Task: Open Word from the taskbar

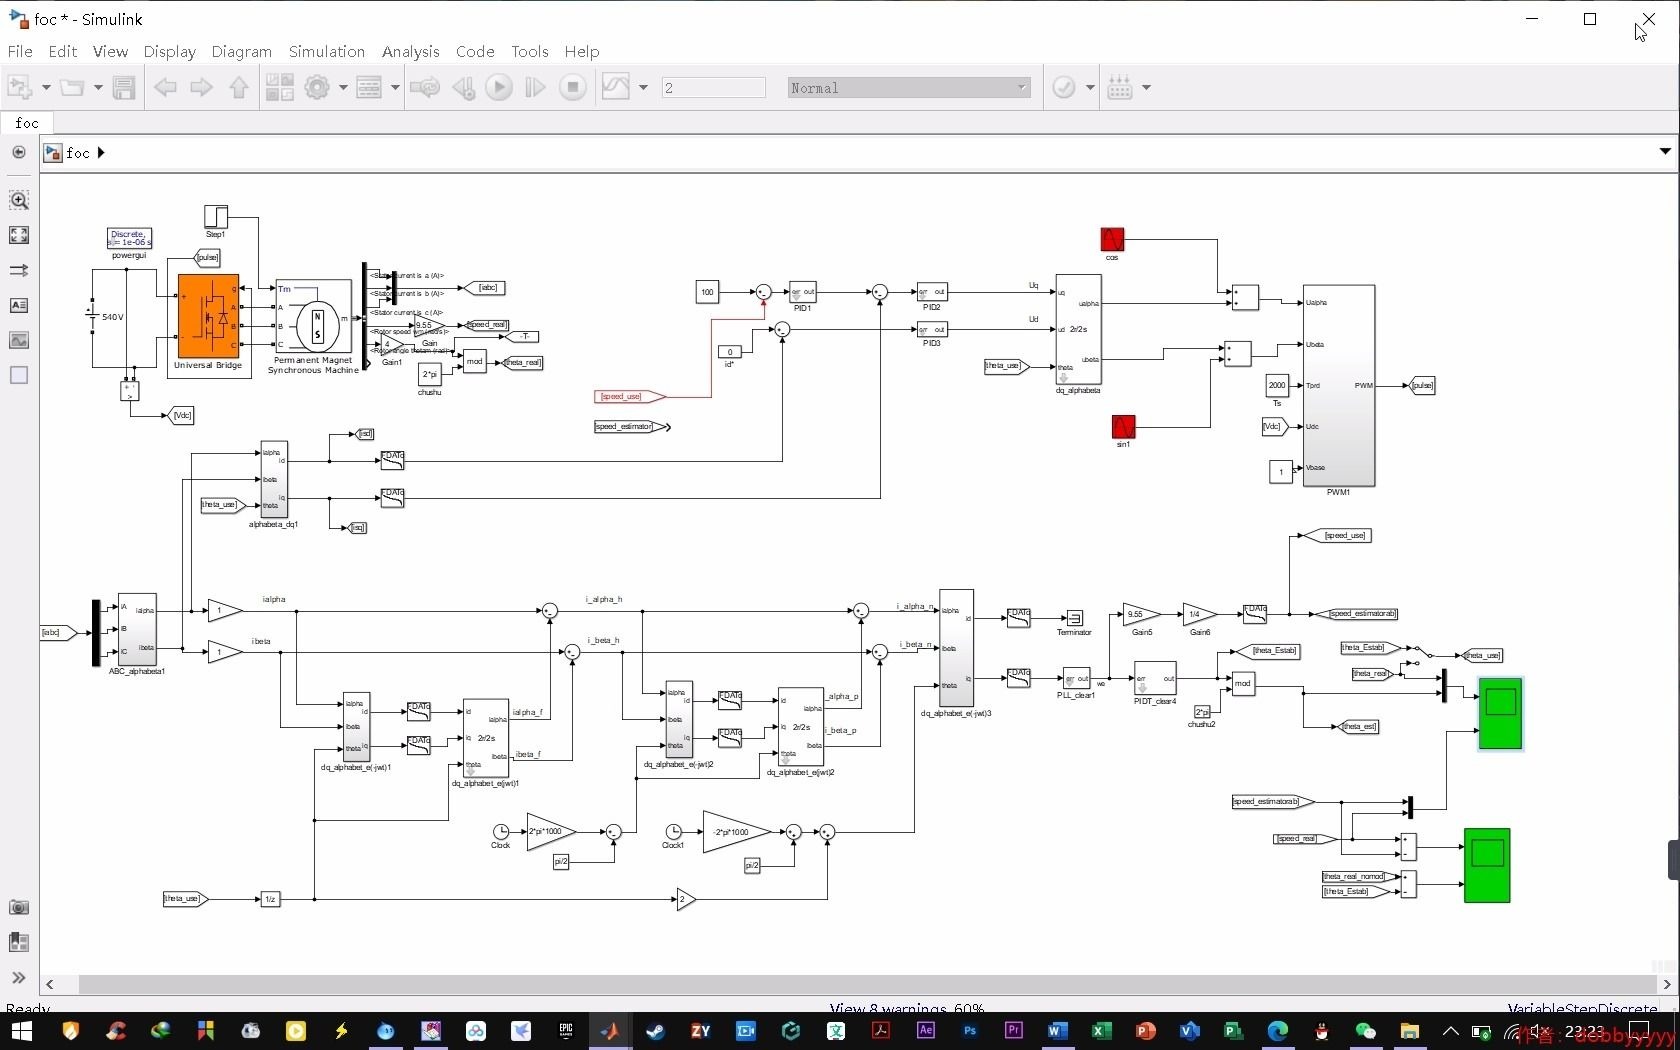Action: click(1057, 1031)
